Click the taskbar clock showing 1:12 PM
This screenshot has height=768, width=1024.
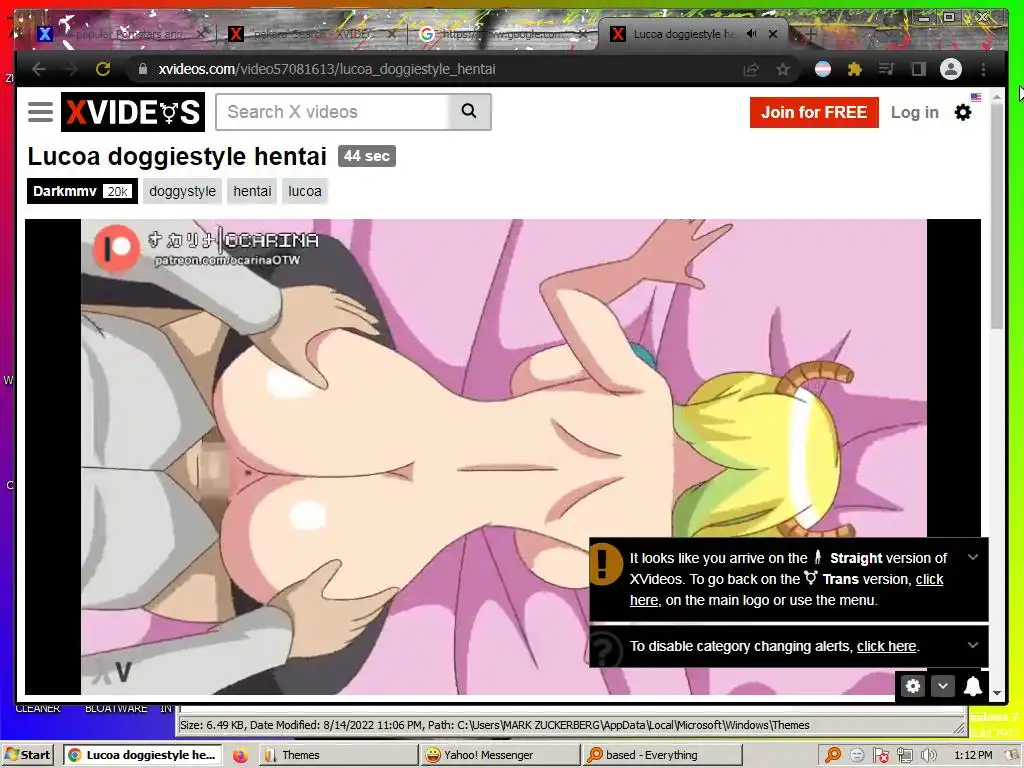pos(973,755)
